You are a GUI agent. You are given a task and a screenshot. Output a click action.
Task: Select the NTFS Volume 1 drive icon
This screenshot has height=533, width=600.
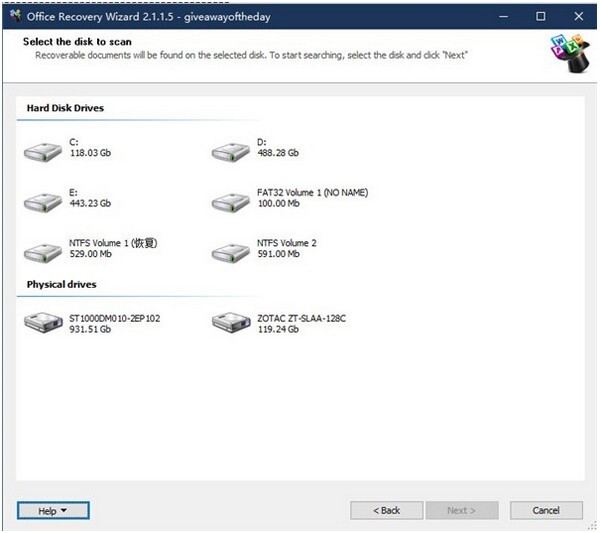click(43, 253)
